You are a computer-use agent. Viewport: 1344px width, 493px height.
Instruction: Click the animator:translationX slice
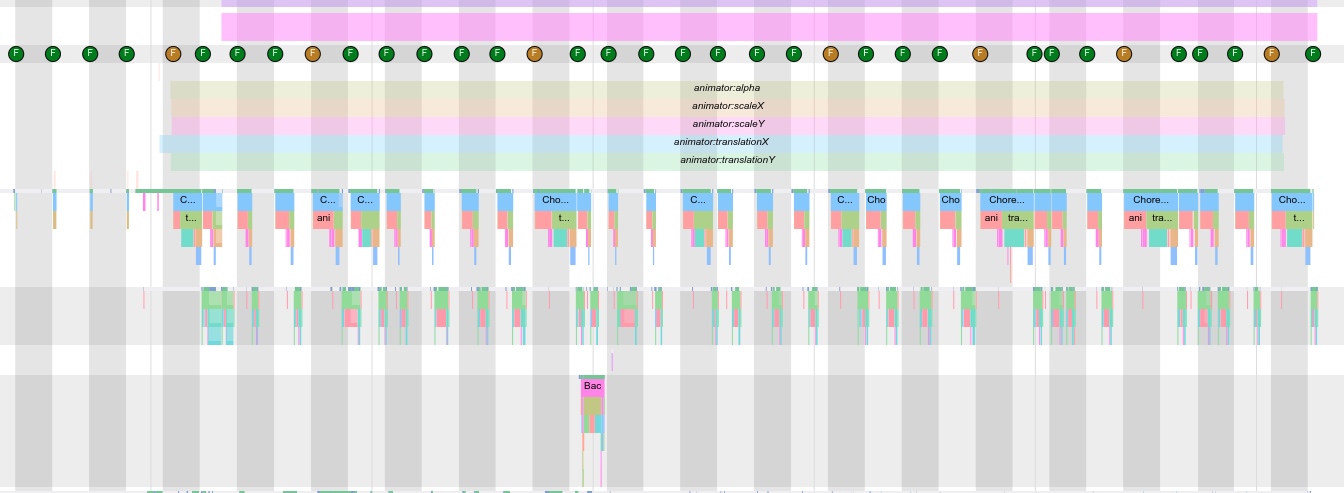[x=720, y=142]
